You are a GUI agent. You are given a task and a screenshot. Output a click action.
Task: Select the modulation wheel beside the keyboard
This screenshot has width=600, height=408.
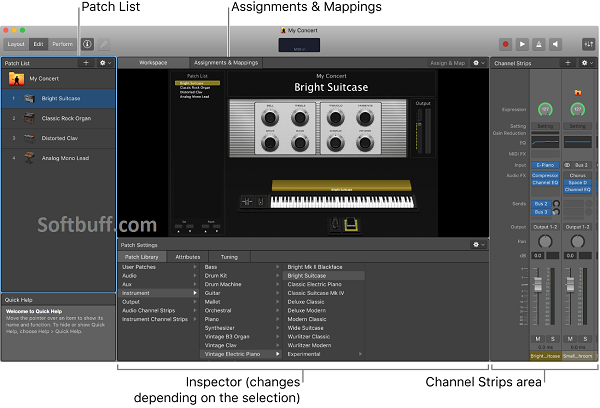261,201
